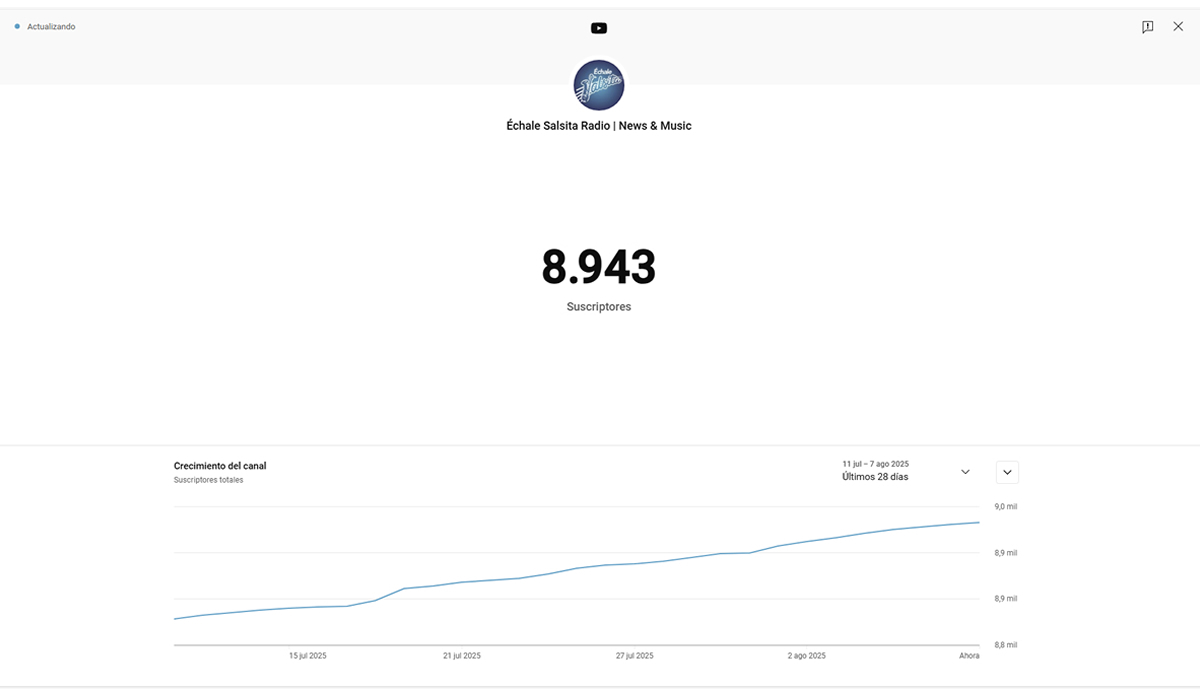
Task: Click the 9,0 mil axis value
Action: pyautogui.click(x=1005, y=507)
